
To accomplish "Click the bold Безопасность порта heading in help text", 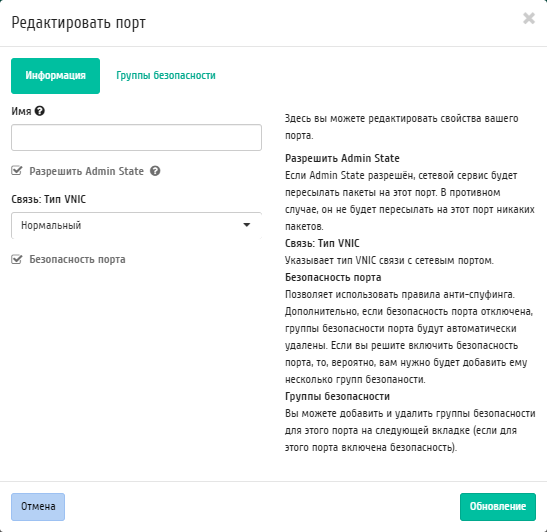I will click(x=333, y=277).
